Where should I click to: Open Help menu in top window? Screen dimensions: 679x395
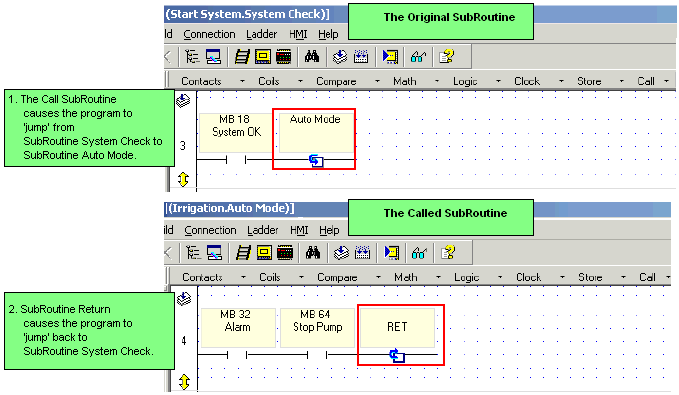click(328, 34)
